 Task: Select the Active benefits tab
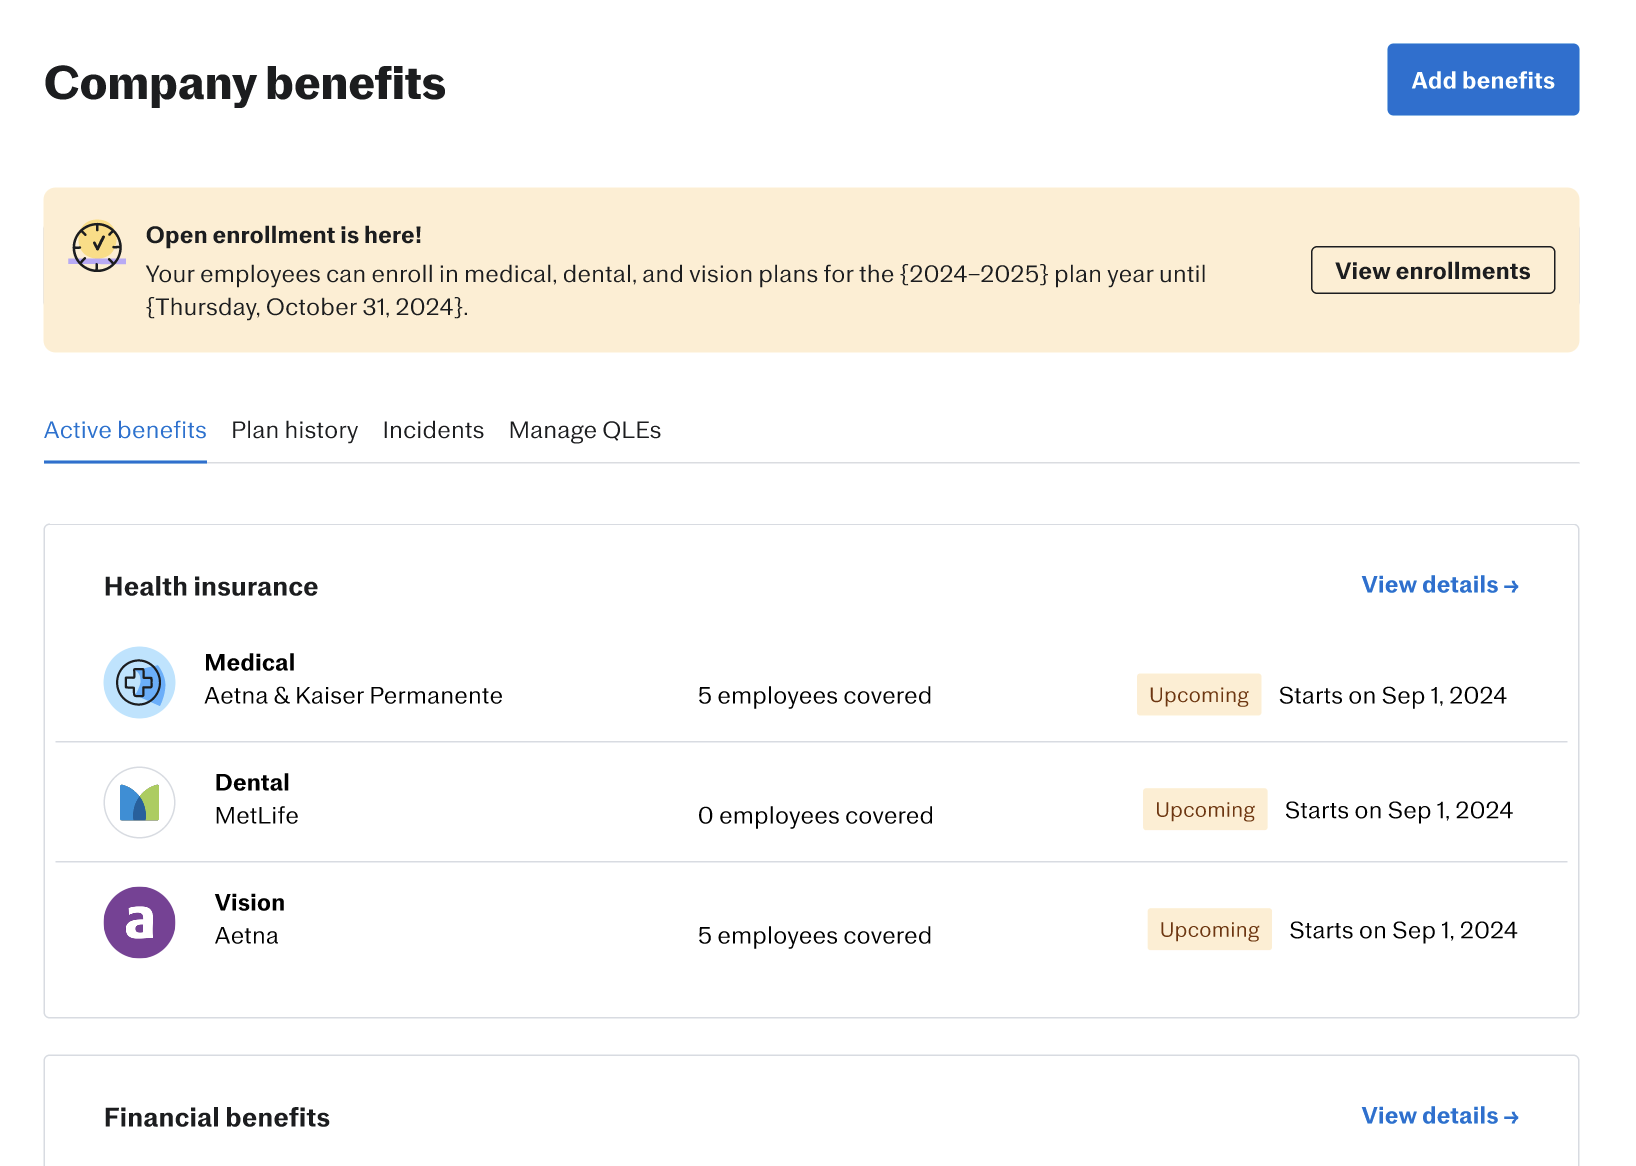[x=125, y=430]
